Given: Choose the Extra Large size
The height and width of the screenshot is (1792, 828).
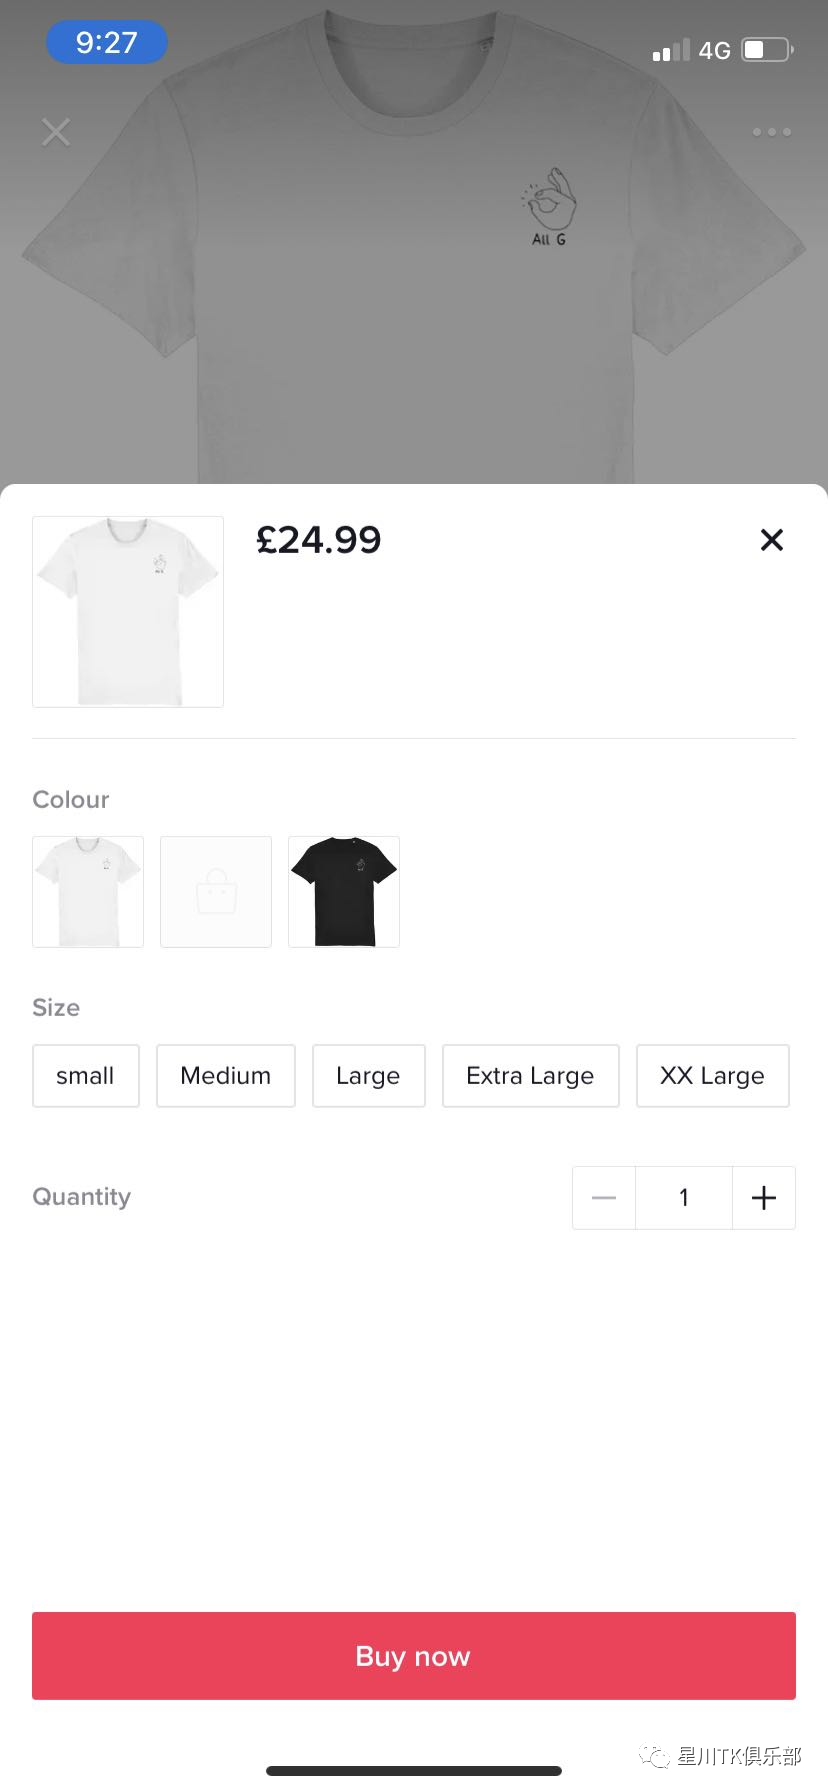Looking at the screenshot, I should click(530, 1076).
